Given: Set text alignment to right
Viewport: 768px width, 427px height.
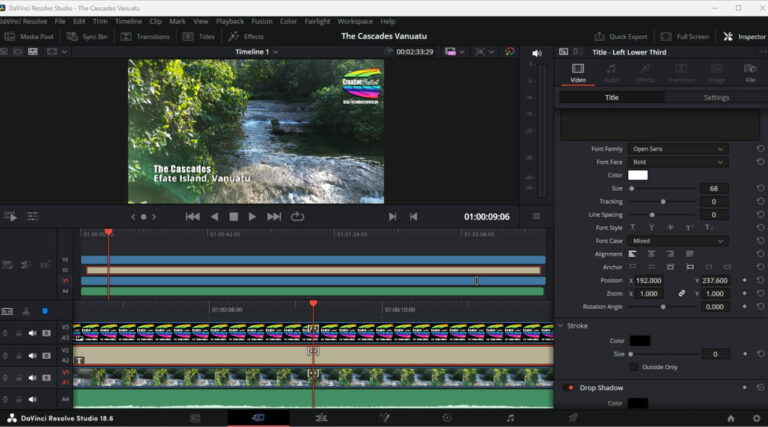Looking at the screenshot, I should click(x=670, y=254).
